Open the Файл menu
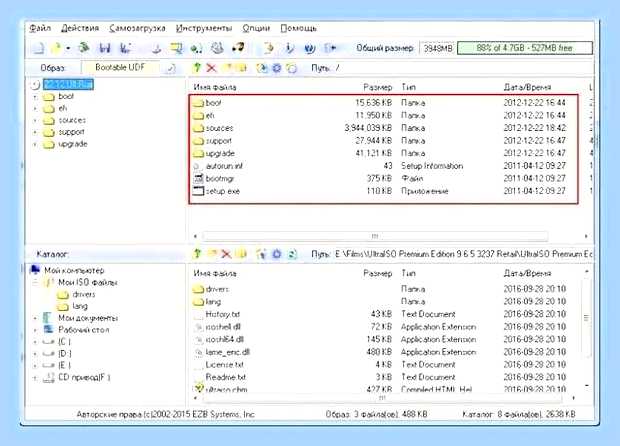This screenshot has width=620, height=446. tap(40, 28)
